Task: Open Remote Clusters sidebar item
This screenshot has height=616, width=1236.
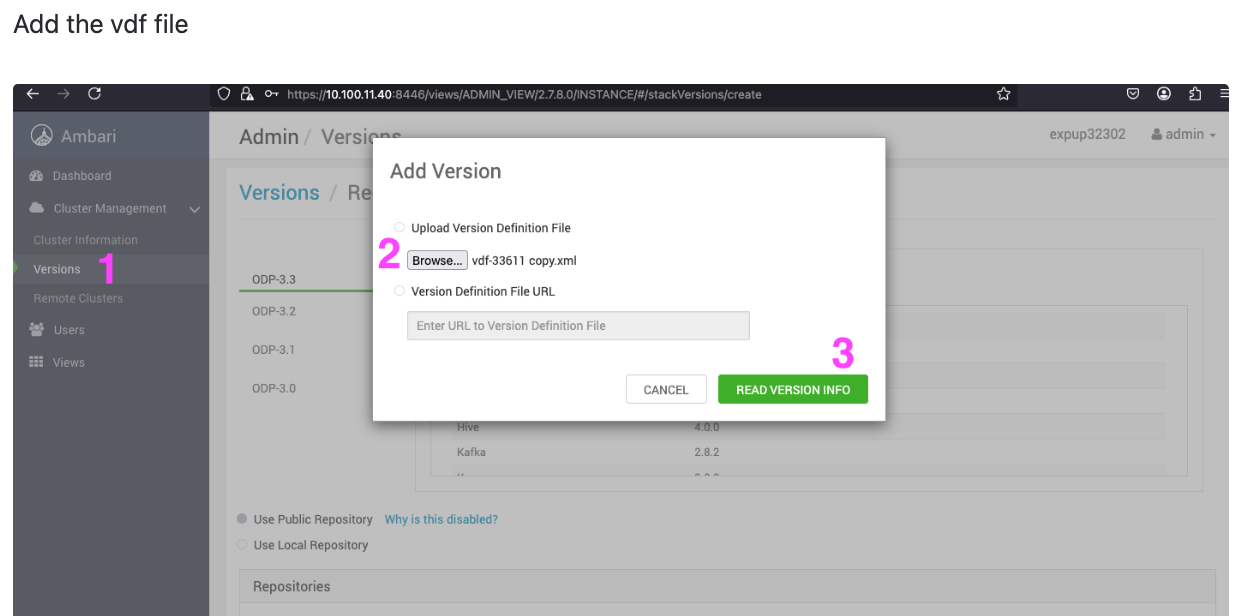Action: pos(78,298)
